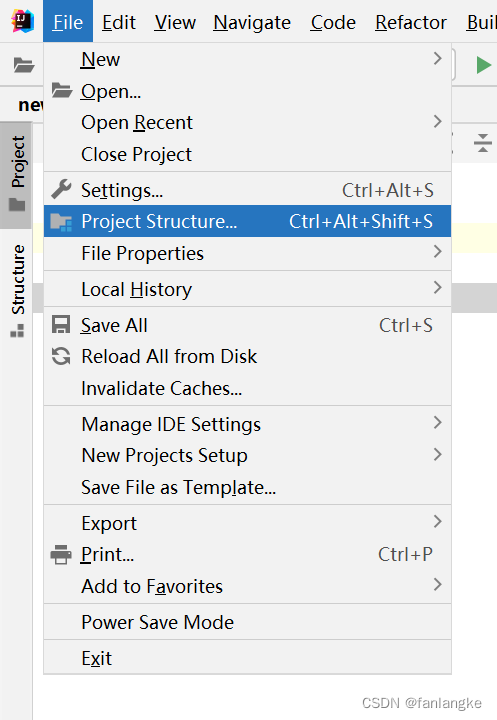The width and height of the screenshot is (497, 720).
Task: Click the open folder toolbar icon
Action: 24,65
